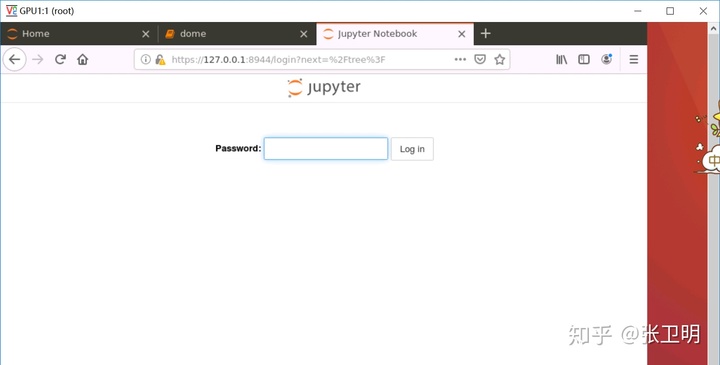Switch to the Home tab
The image size is (720, 365).
[x=79, y=34]
